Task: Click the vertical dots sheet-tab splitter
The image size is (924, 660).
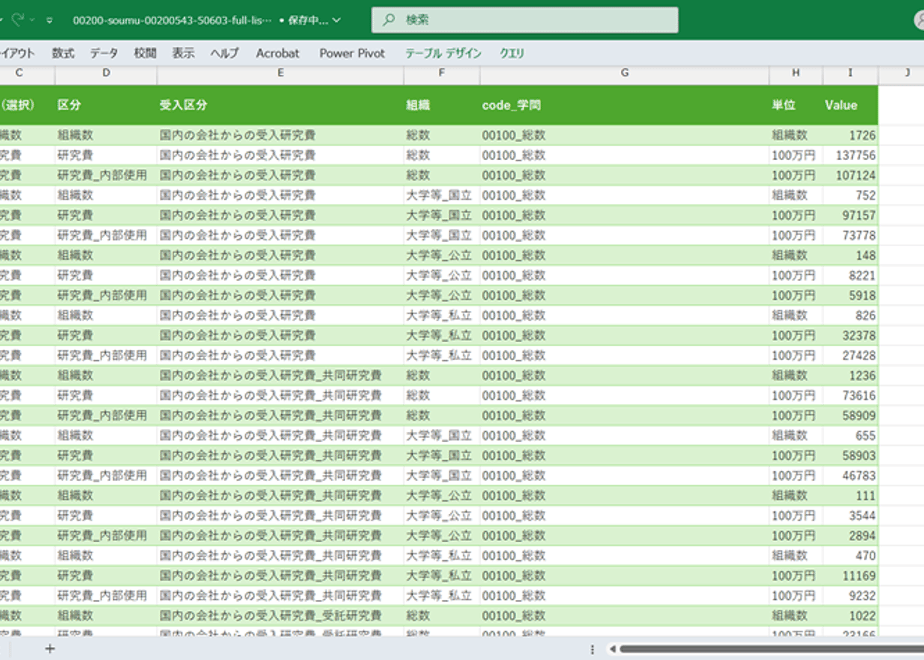Action: (x=592, y=649)
